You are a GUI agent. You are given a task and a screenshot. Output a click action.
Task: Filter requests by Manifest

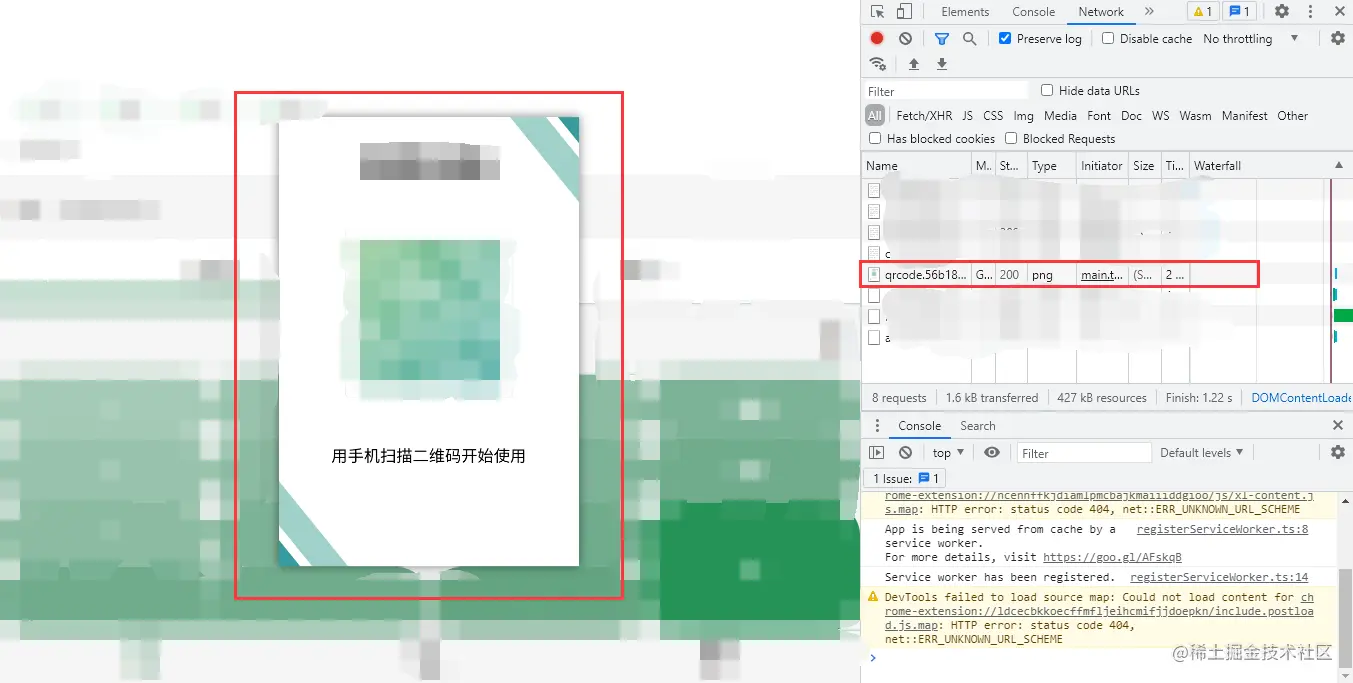(x=1244, y=115)
